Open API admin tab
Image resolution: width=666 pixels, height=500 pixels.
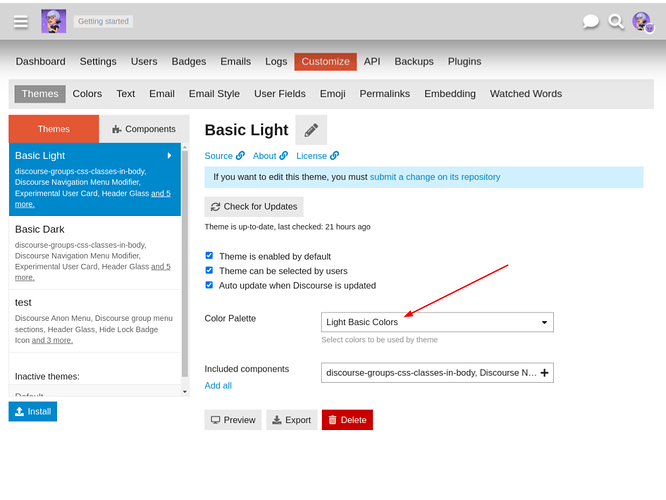(x=372, y=62)
